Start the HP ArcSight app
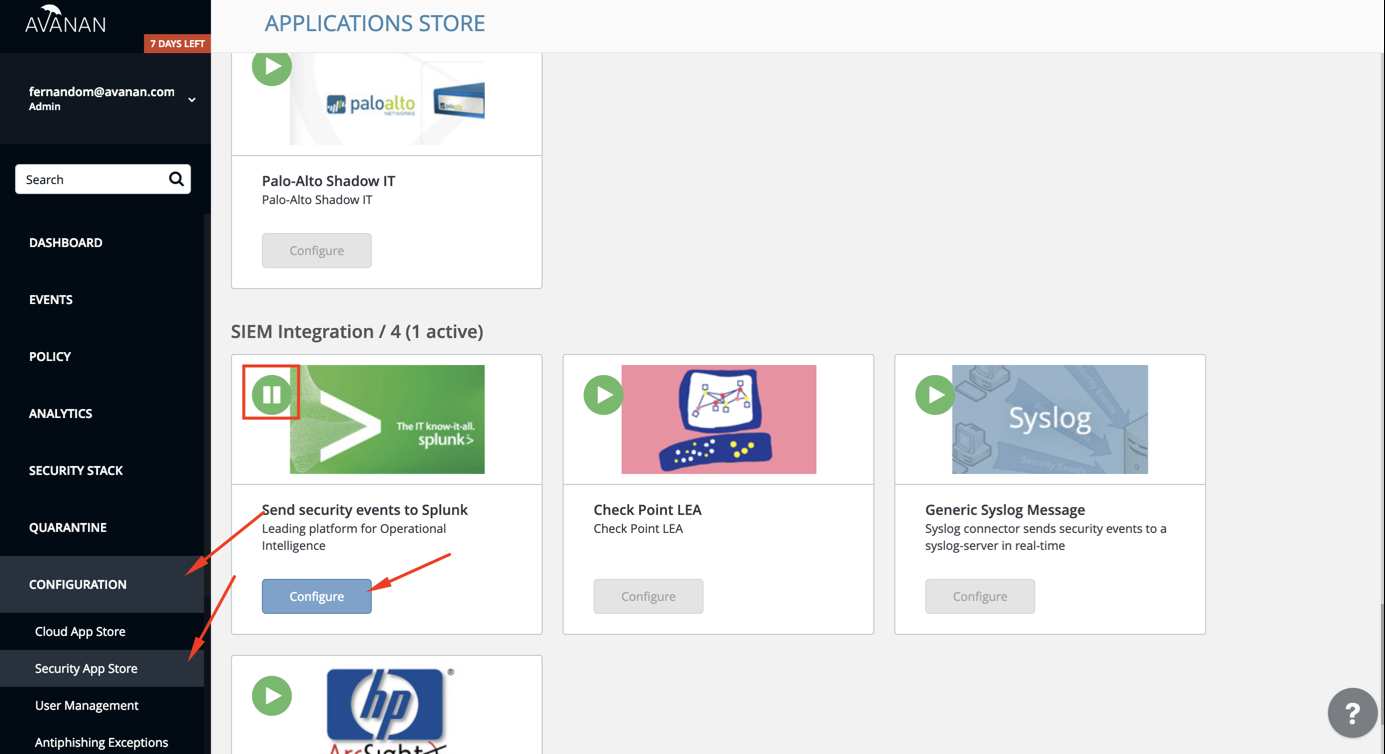 click(271, 695)
